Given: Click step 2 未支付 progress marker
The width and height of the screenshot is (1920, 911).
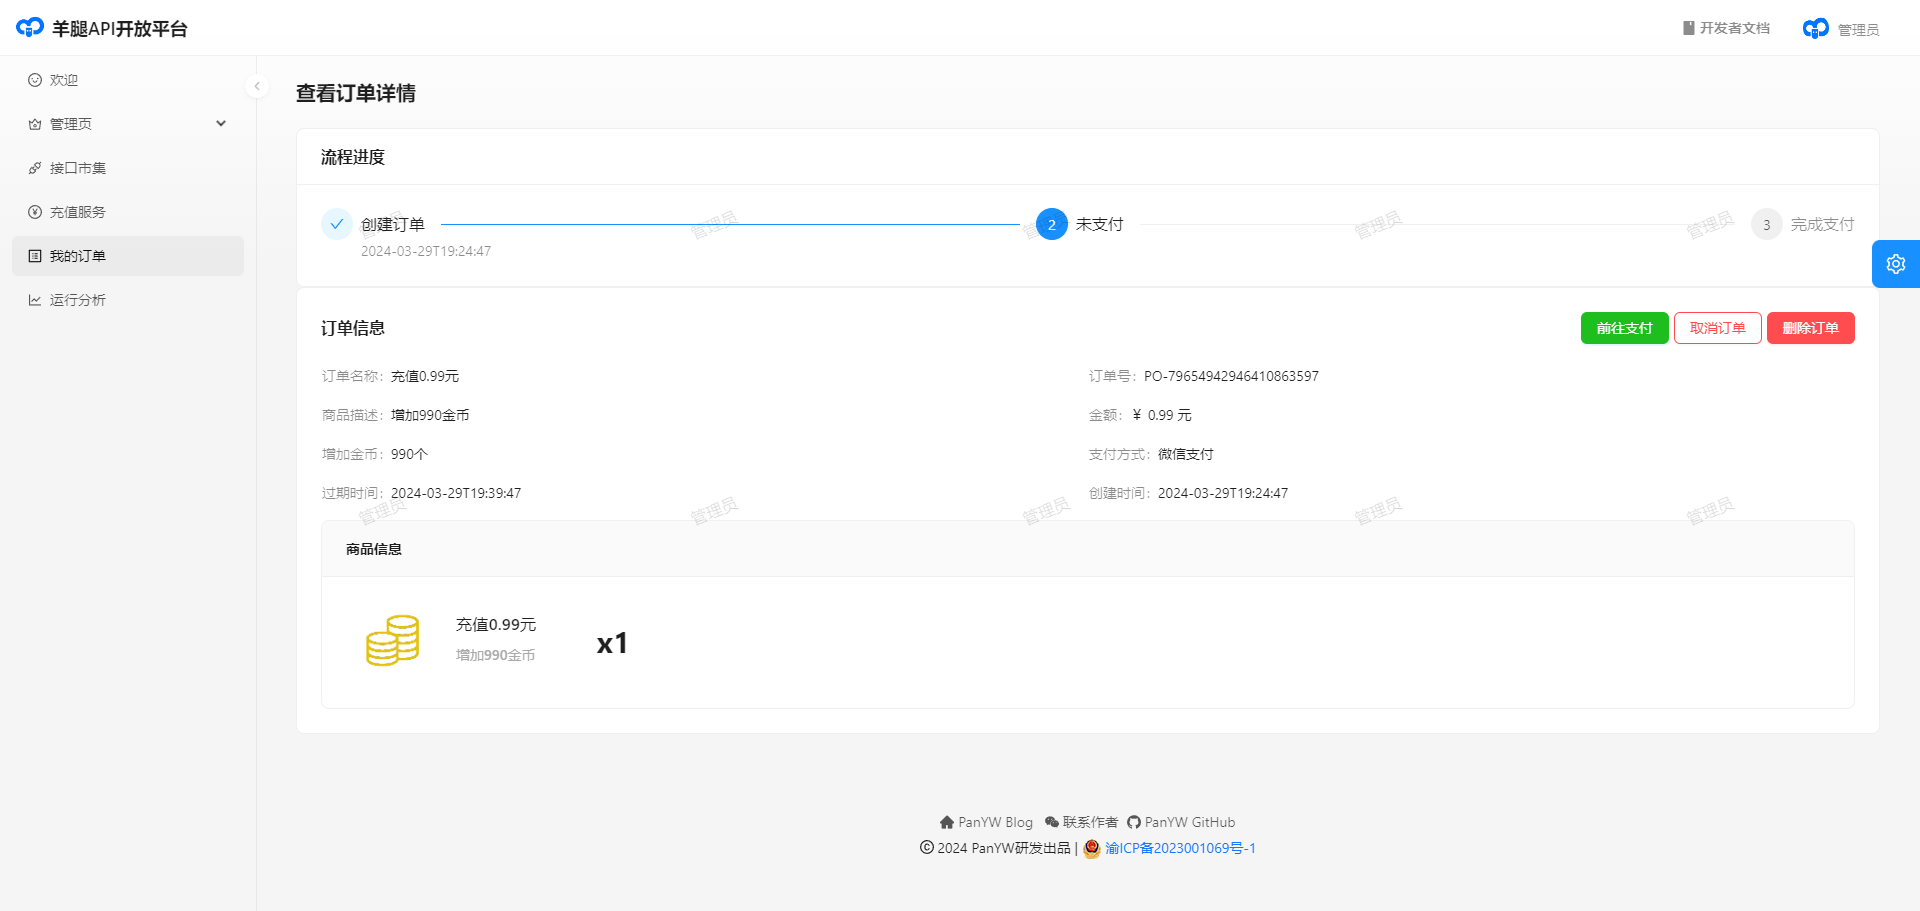Looking at the screenshot, I should tap(1052, 225).
